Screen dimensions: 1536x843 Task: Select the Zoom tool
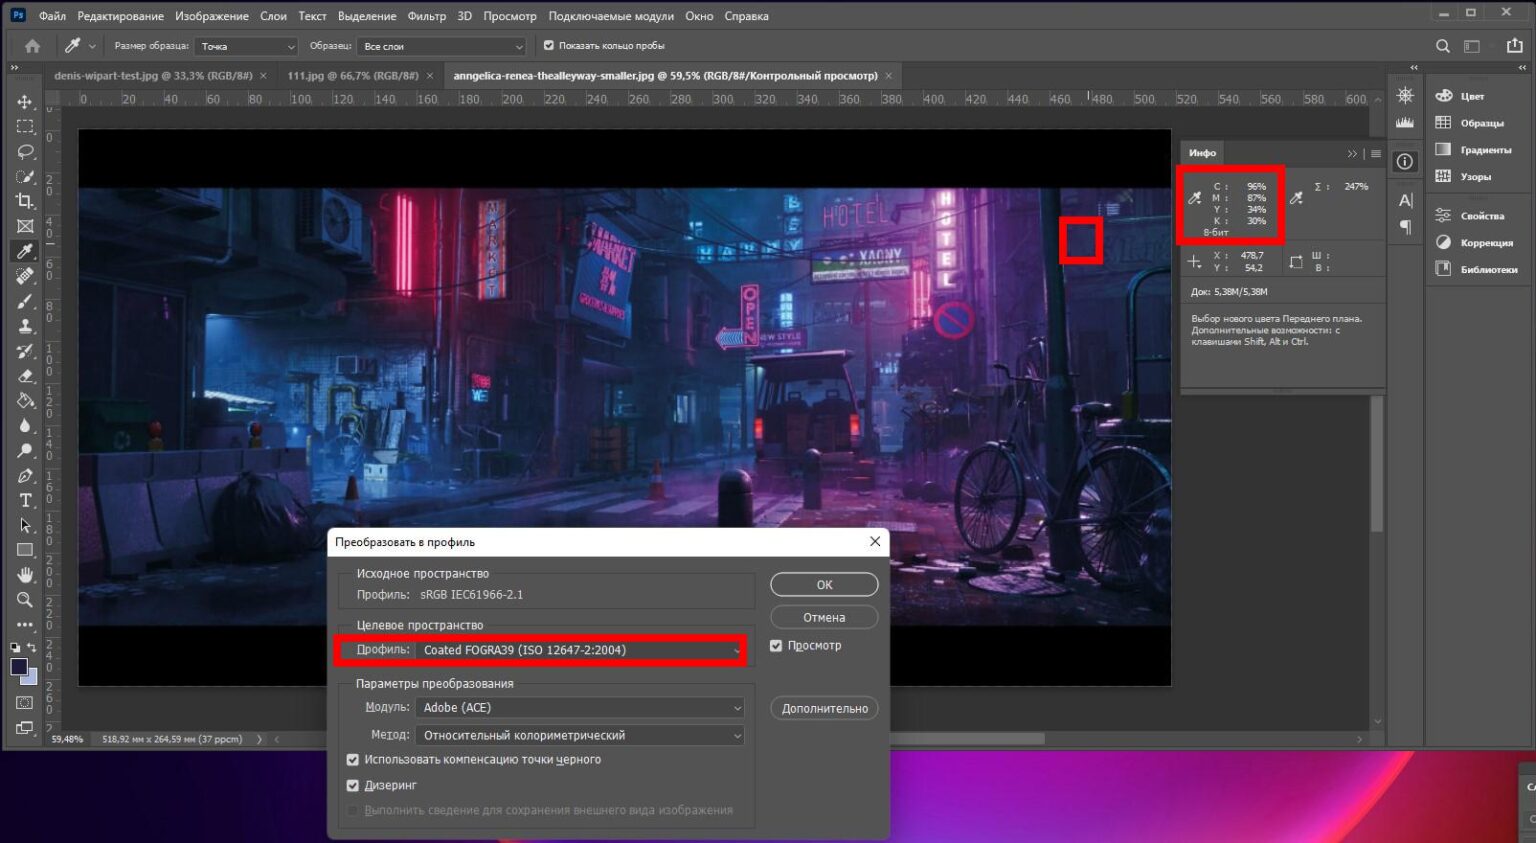tap(25, 600)
